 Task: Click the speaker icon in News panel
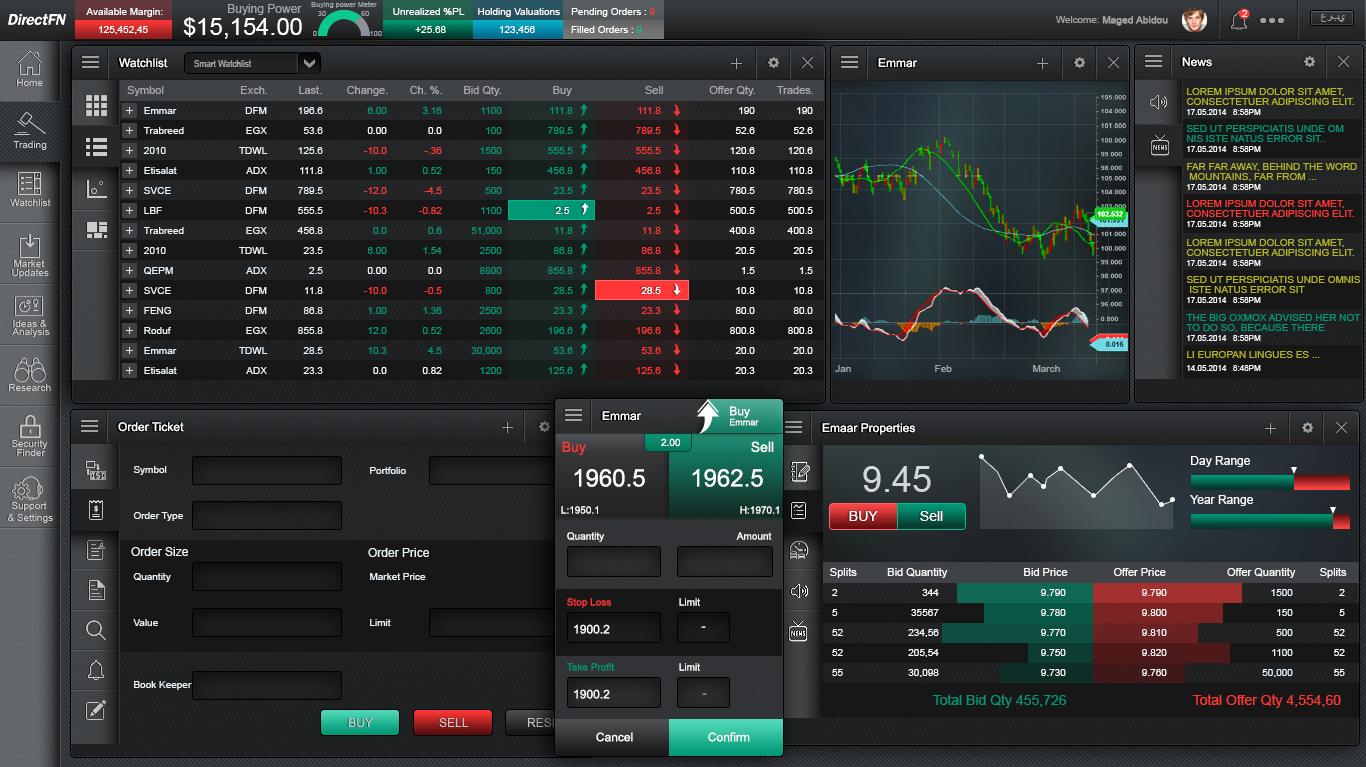click(x=1159, y=102)
